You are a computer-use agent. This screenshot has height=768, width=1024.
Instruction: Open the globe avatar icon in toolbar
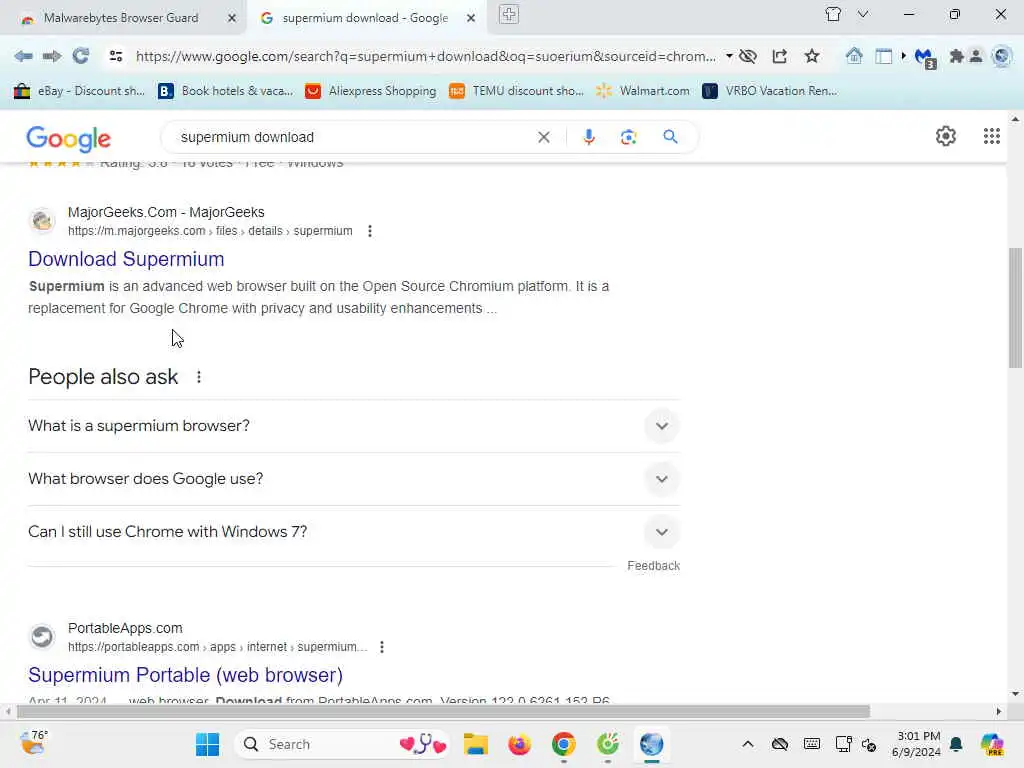[1001, 56]
